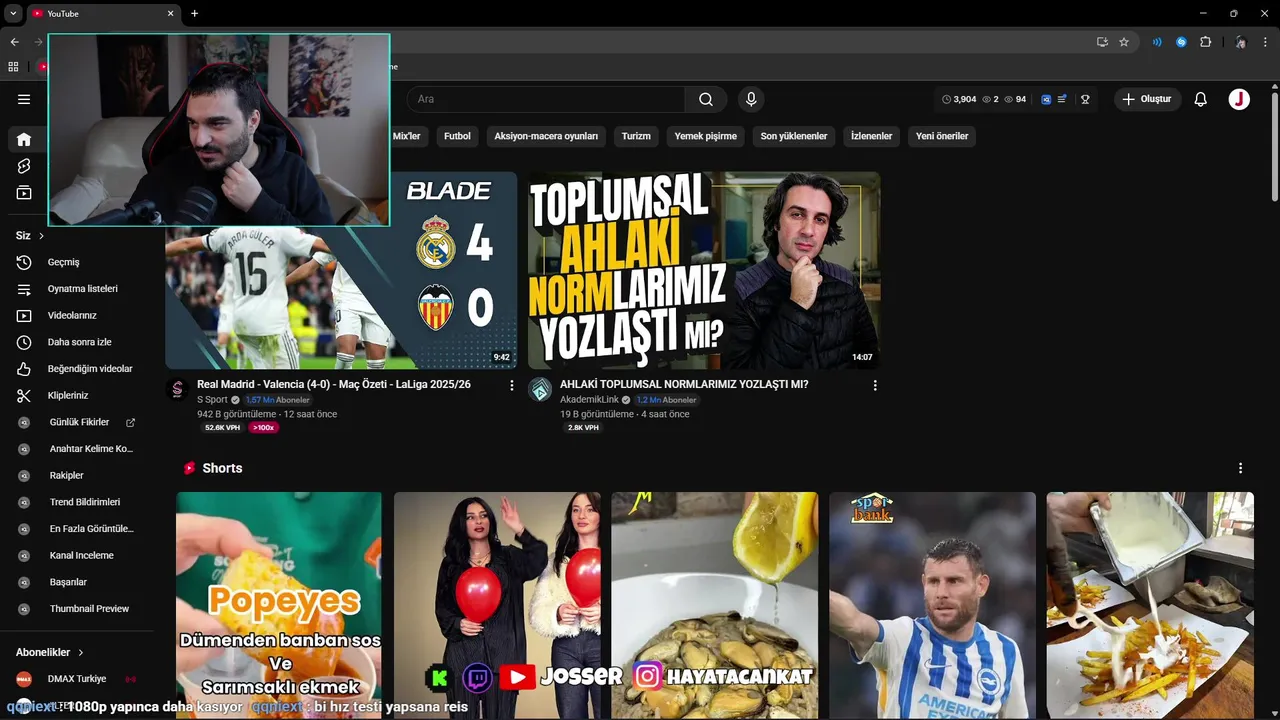The image size is (1280, 720).
Task: Open the Extensions puzzle icon
Action: pyautogui.click(x=1205, y=42)
